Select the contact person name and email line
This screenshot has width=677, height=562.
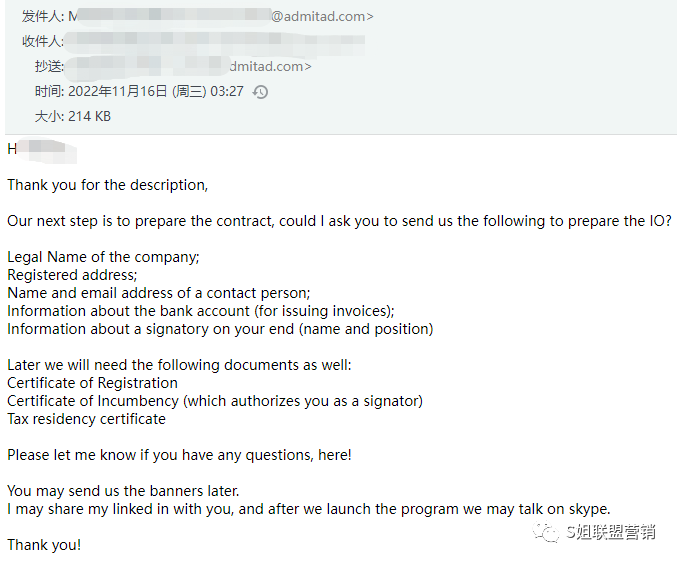coord(159,293)
